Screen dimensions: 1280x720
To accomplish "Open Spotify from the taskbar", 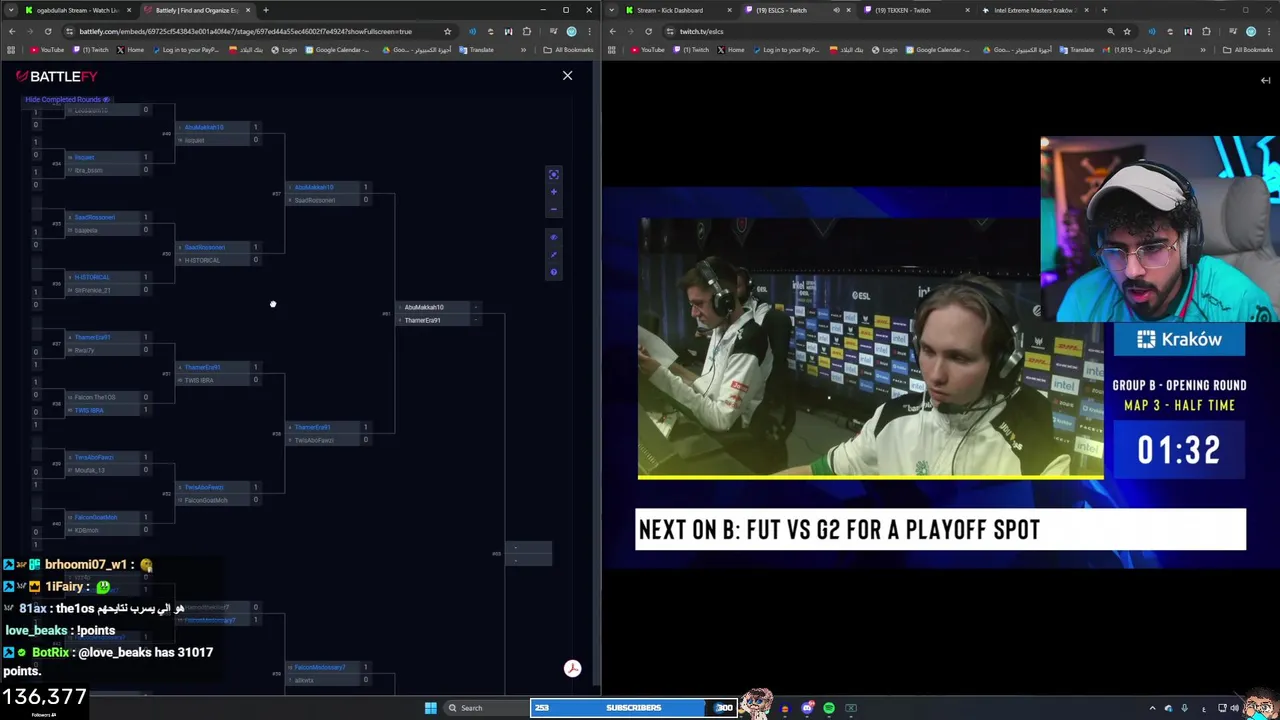I will tap(829, 708).
